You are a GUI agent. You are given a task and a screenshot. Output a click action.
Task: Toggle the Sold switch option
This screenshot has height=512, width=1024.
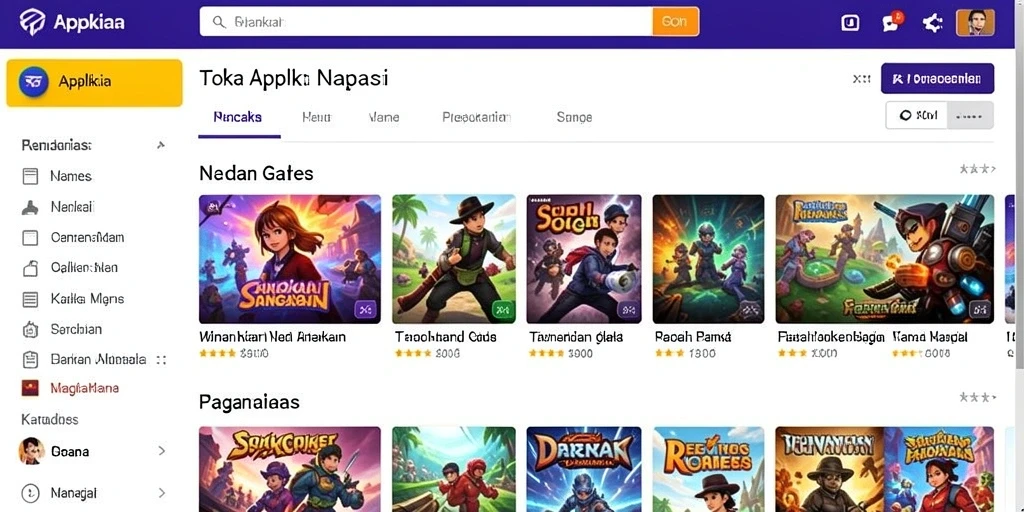pos(916,116)
